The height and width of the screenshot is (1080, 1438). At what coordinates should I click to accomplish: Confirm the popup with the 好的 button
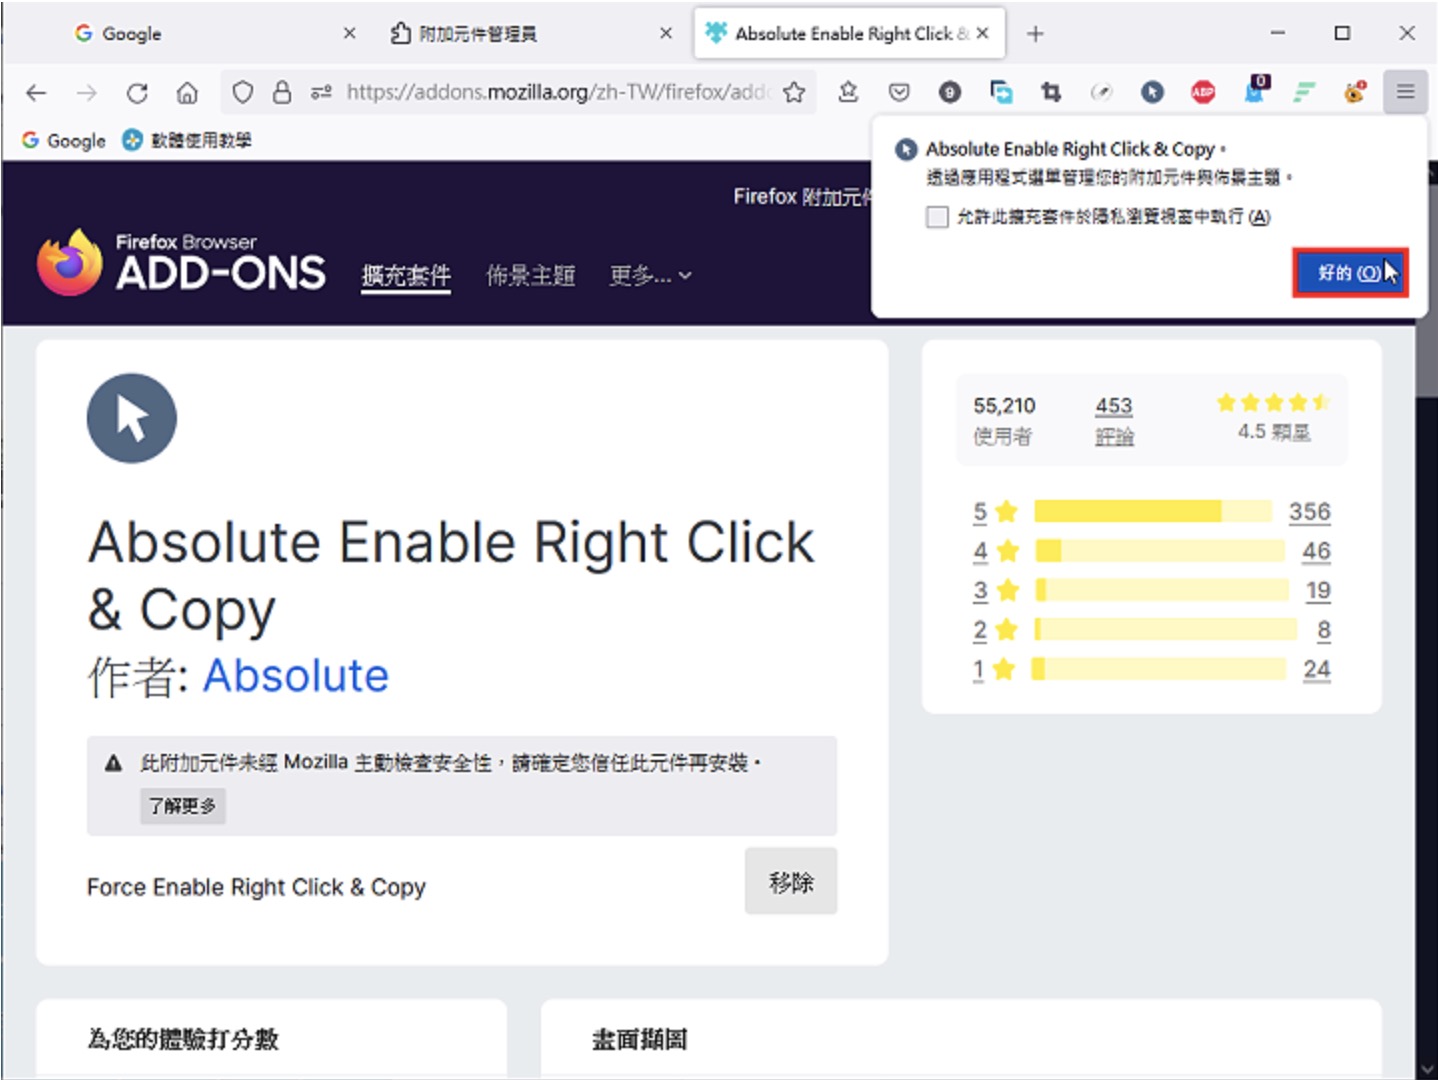(1350, 273)
